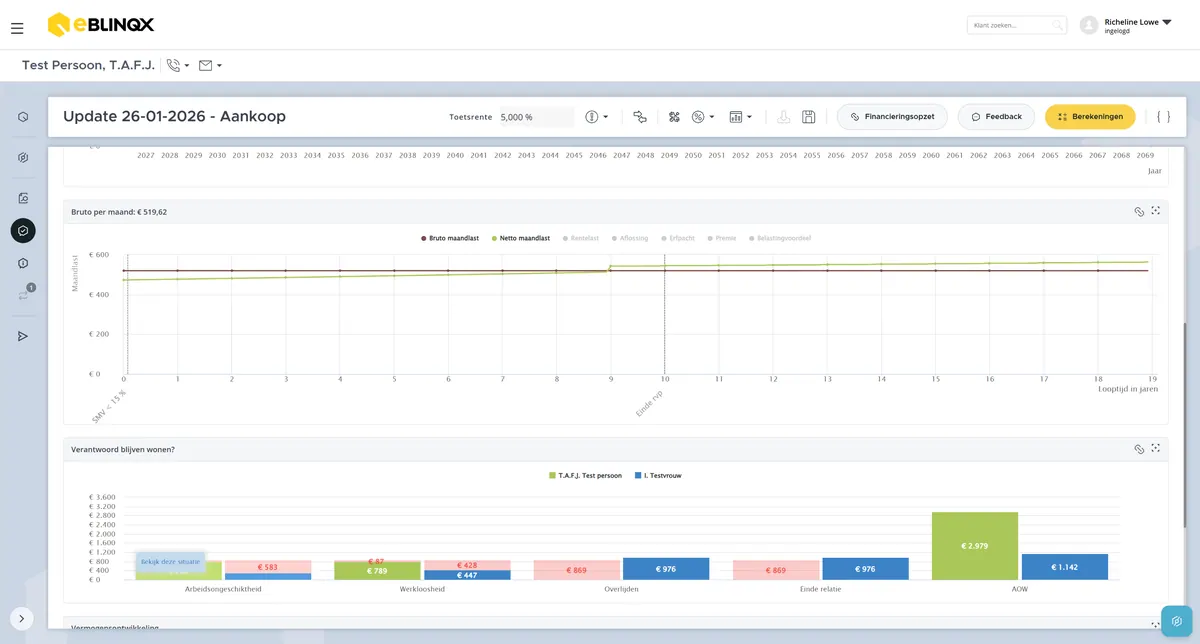This screenshot has height=644, width=1200.
Task: Select the active shield-check sidebar item
Action: pyautogui.click(x=23, y=231)
